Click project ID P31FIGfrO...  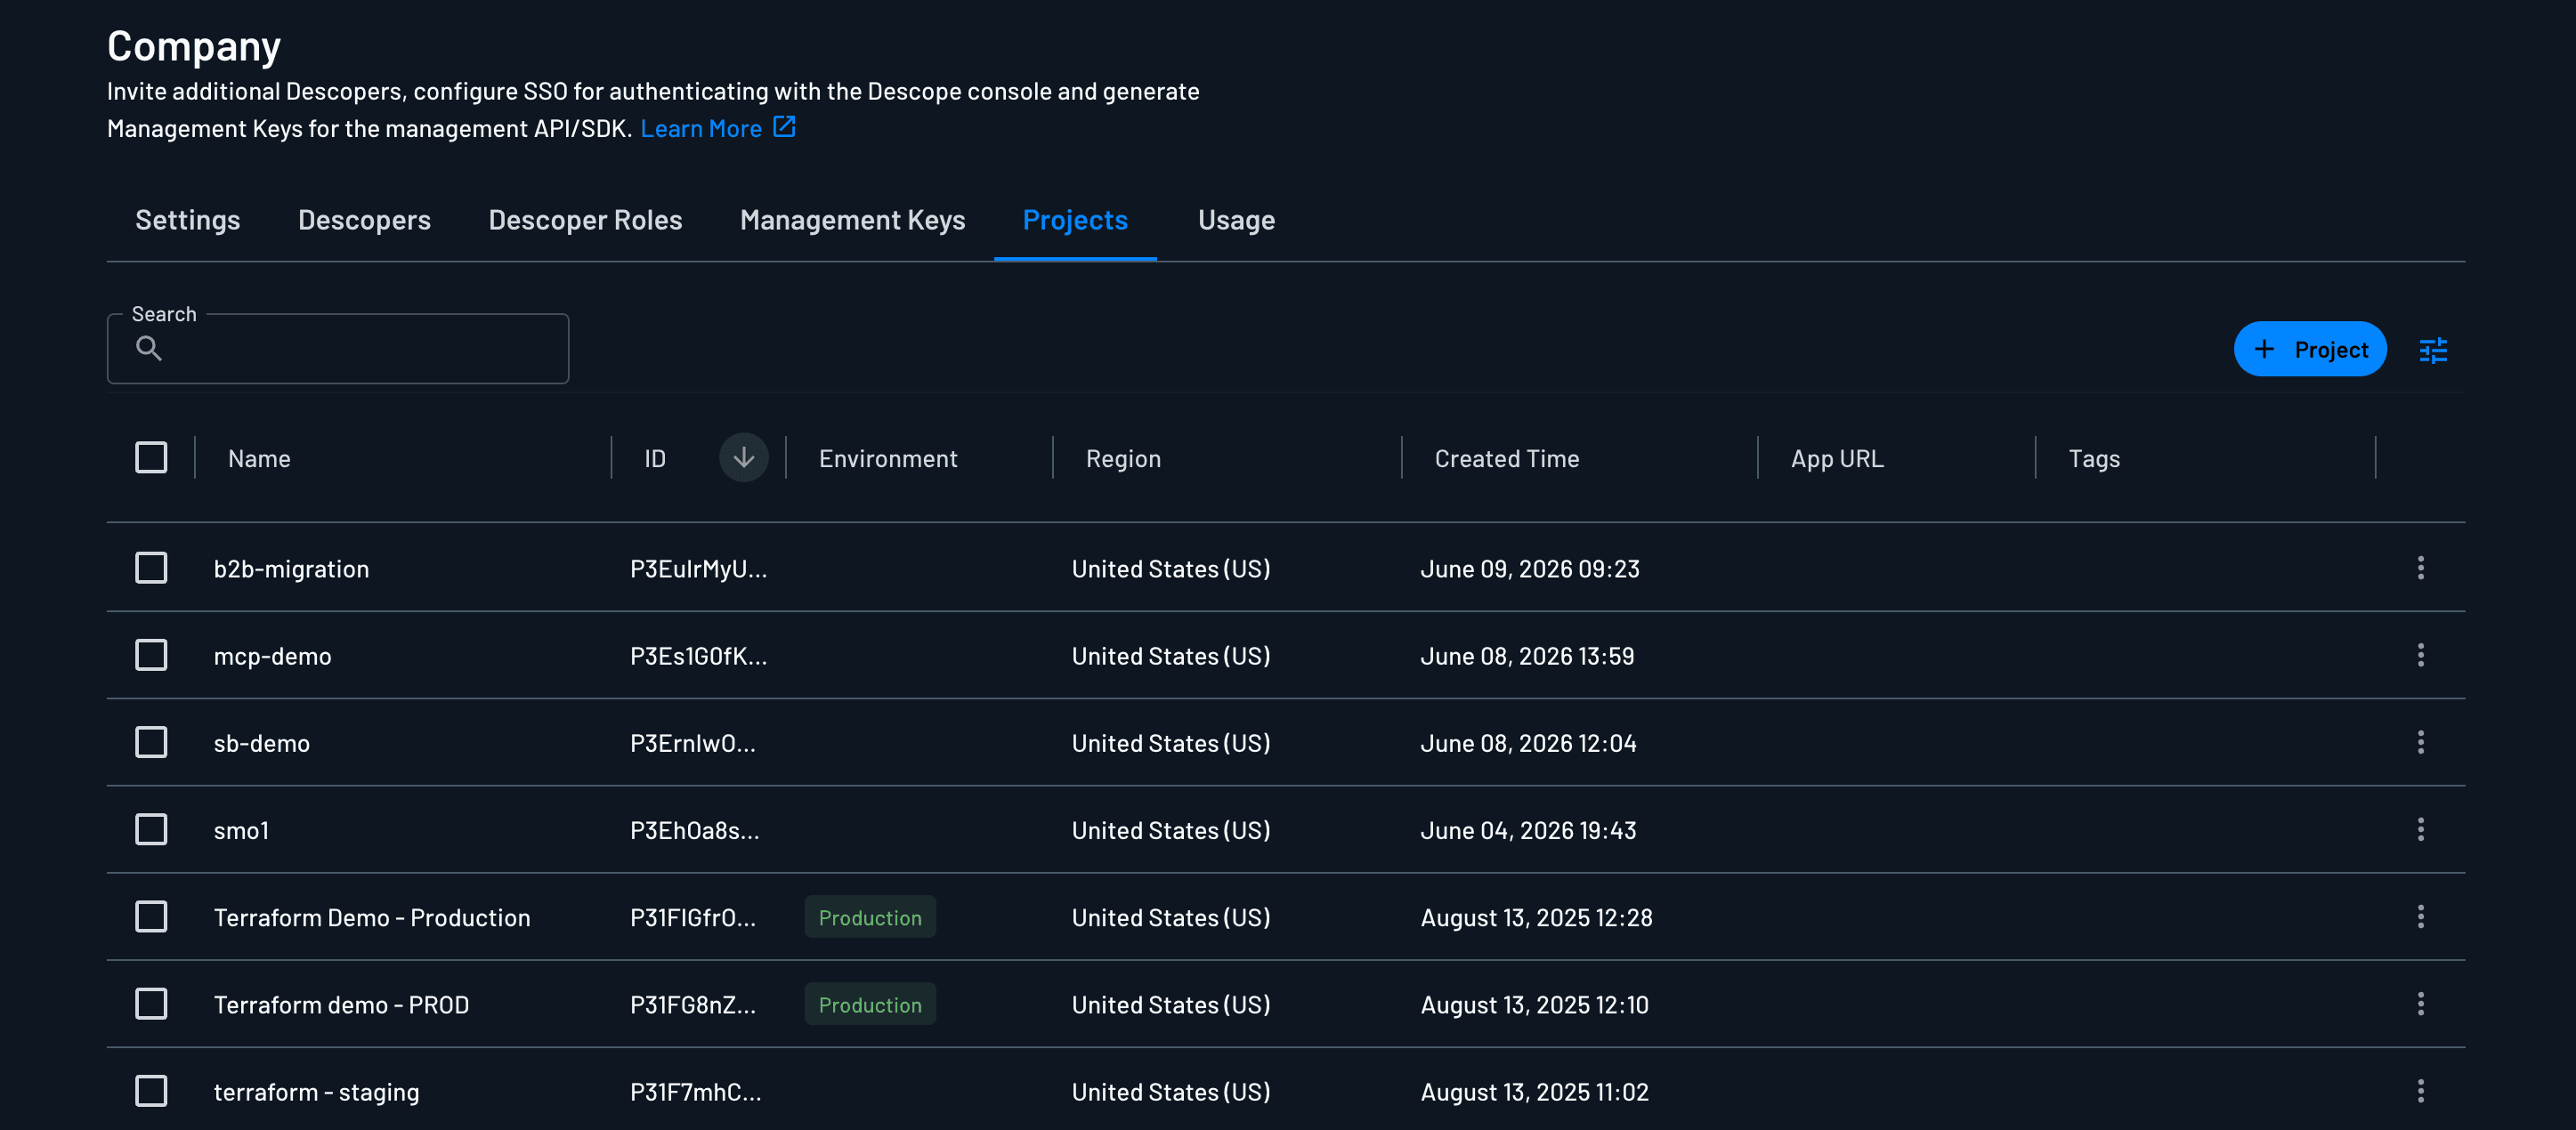point(692,917)
